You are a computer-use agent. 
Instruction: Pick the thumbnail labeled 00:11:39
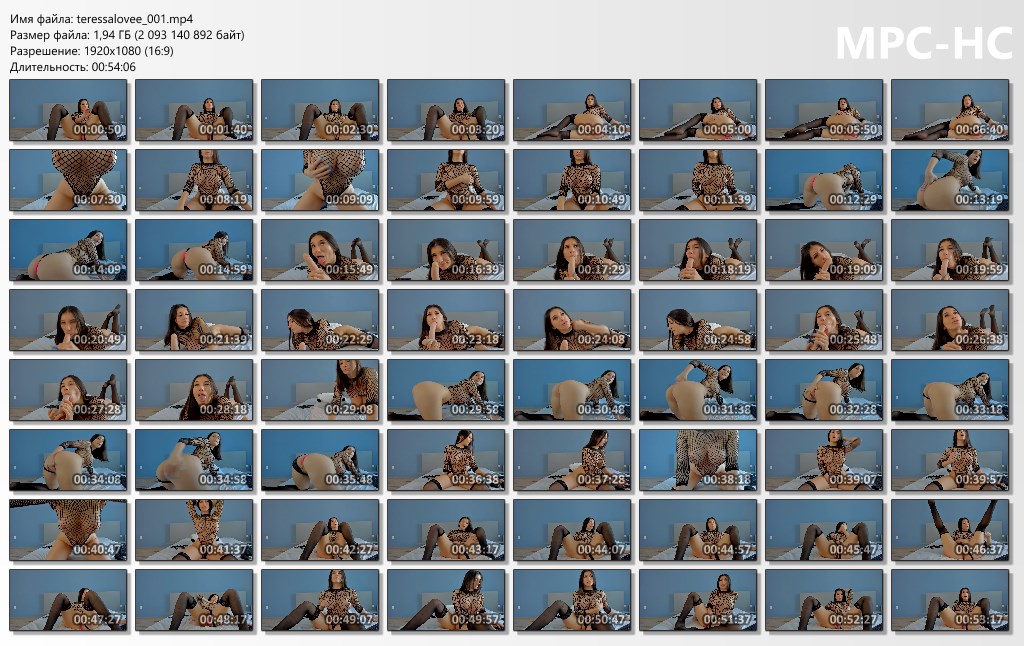(698, 180)
